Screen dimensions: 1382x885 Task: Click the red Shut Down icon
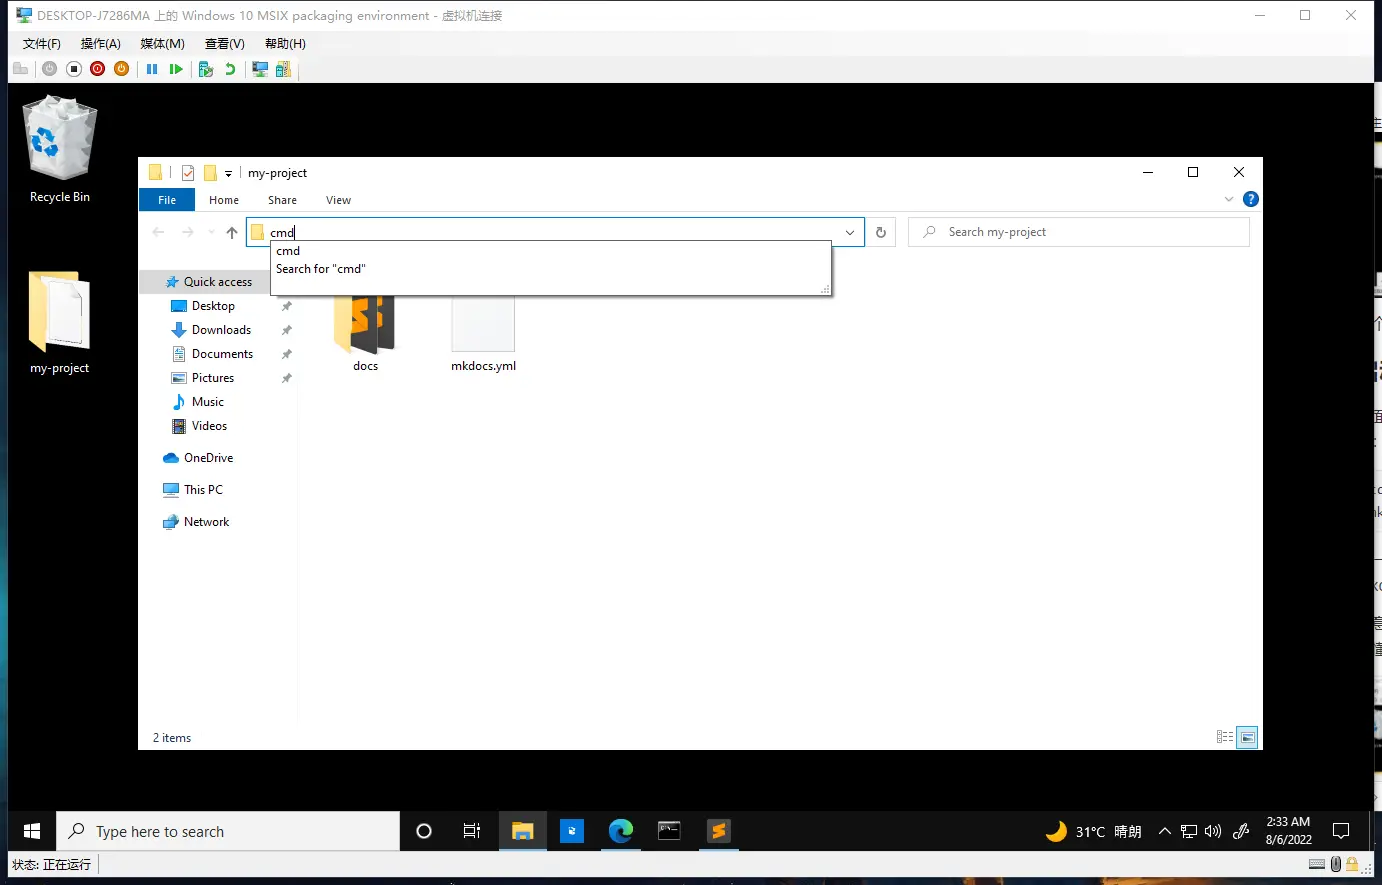pyautogui.click(x=97, y=69)
